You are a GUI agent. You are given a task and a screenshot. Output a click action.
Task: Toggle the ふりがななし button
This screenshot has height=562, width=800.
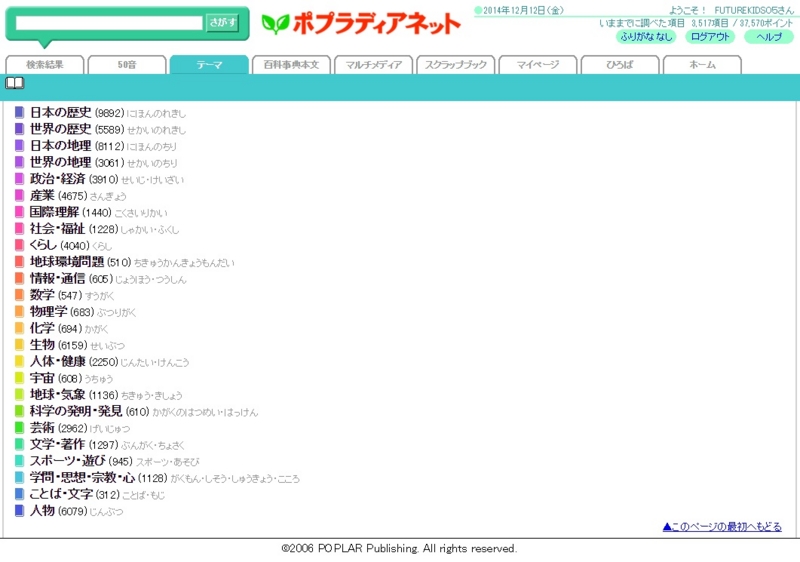[646, 37]
